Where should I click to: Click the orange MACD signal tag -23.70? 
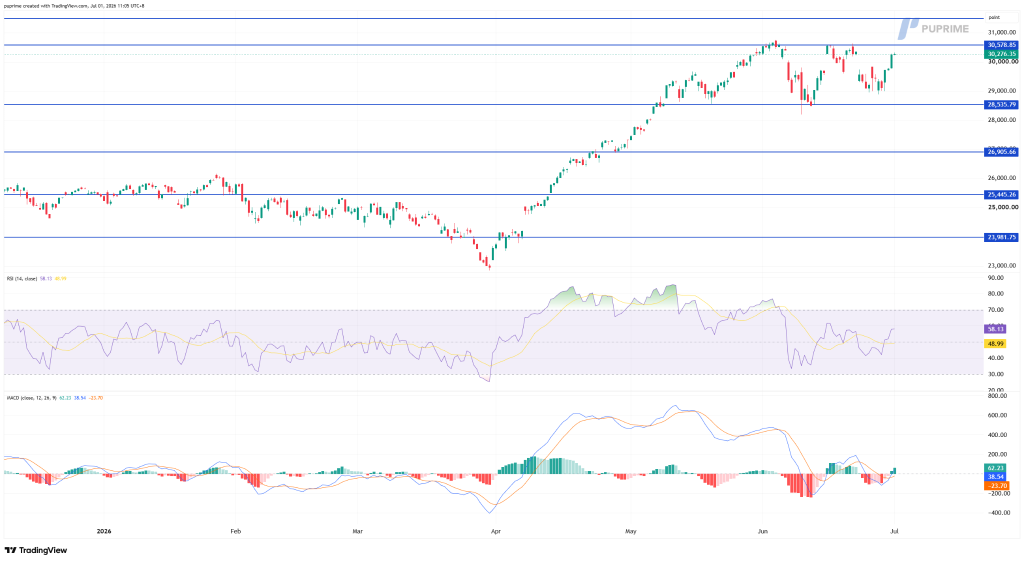coord(997,486)
